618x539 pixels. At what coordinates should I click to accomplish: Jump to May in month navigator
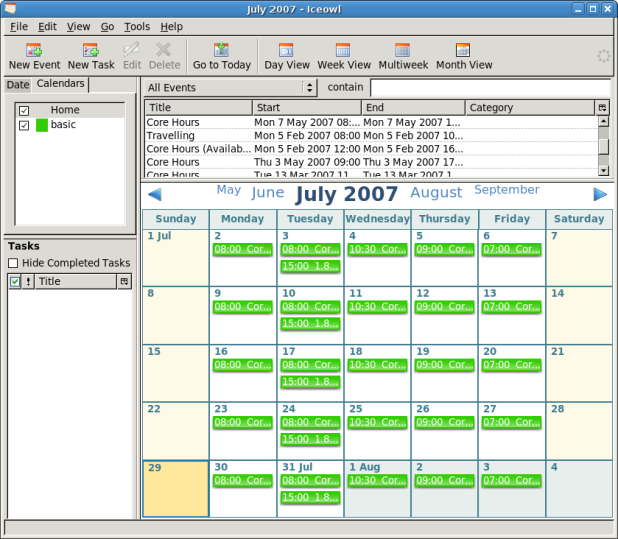[x=229, y=190]
